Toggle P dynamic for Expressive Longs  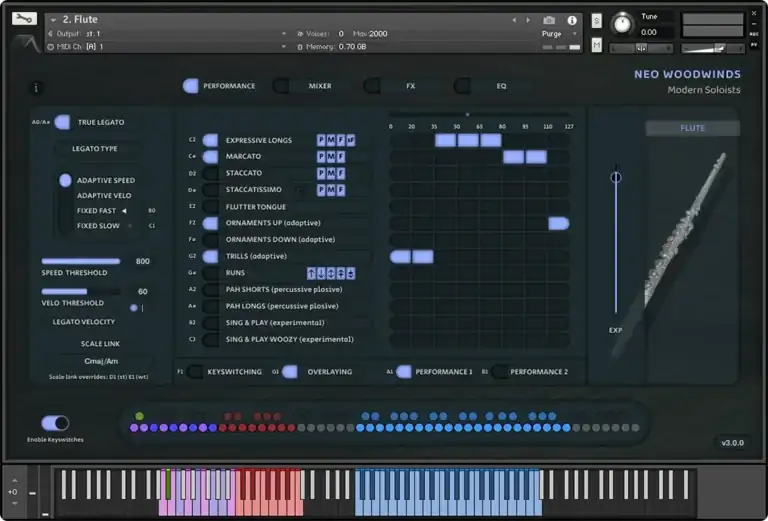[x=321, y=141]
